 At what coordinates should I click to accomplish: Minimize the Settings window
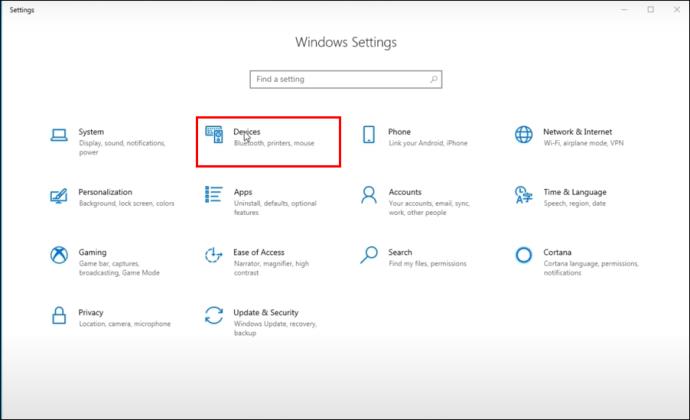point(624,10)
